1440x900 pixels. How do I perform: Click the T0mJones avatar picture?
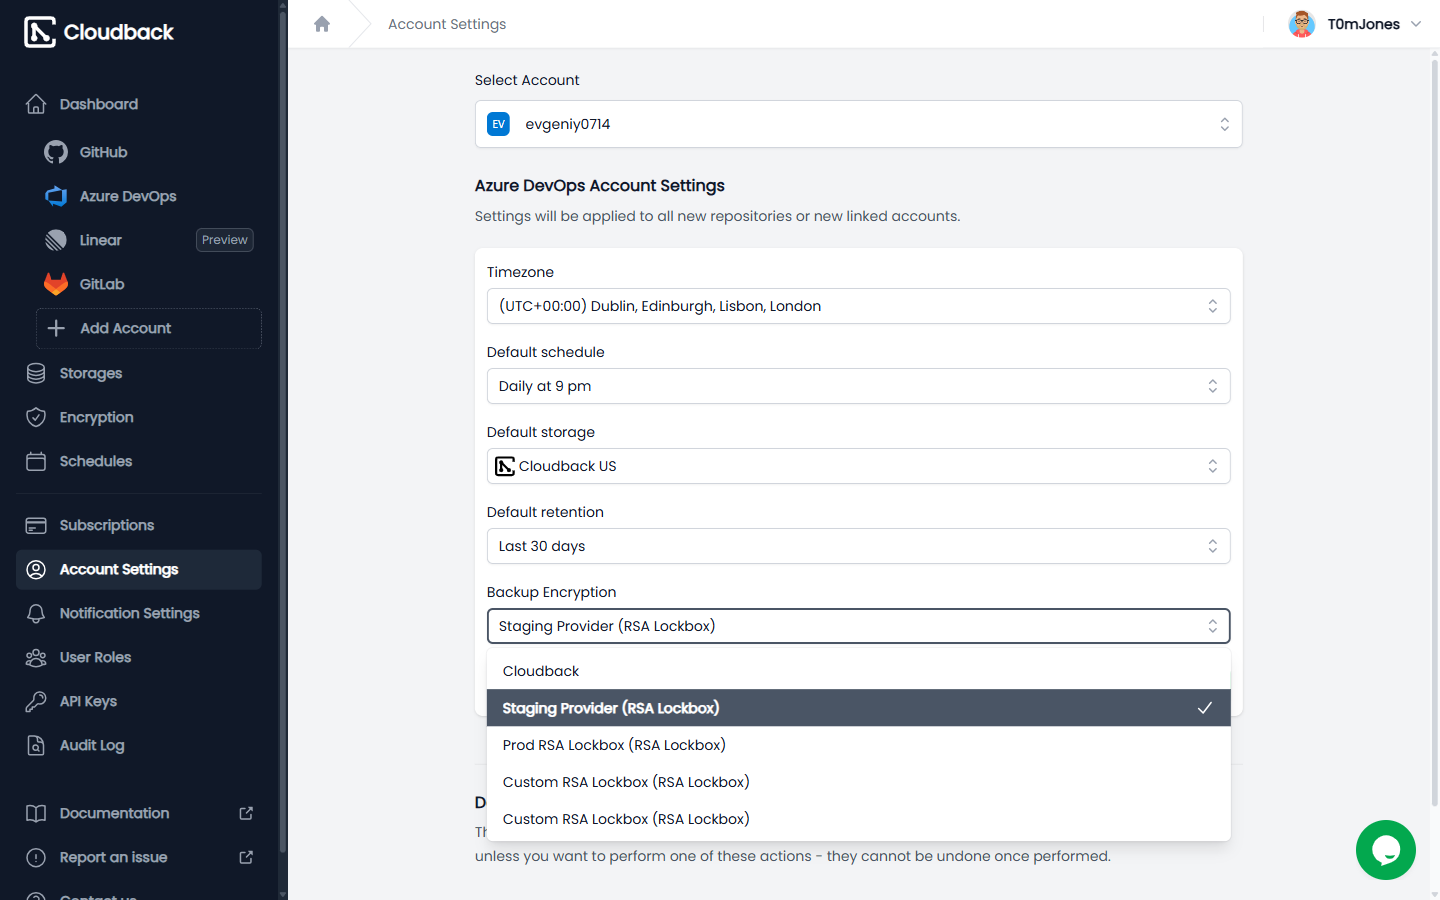coord(1302,24)
